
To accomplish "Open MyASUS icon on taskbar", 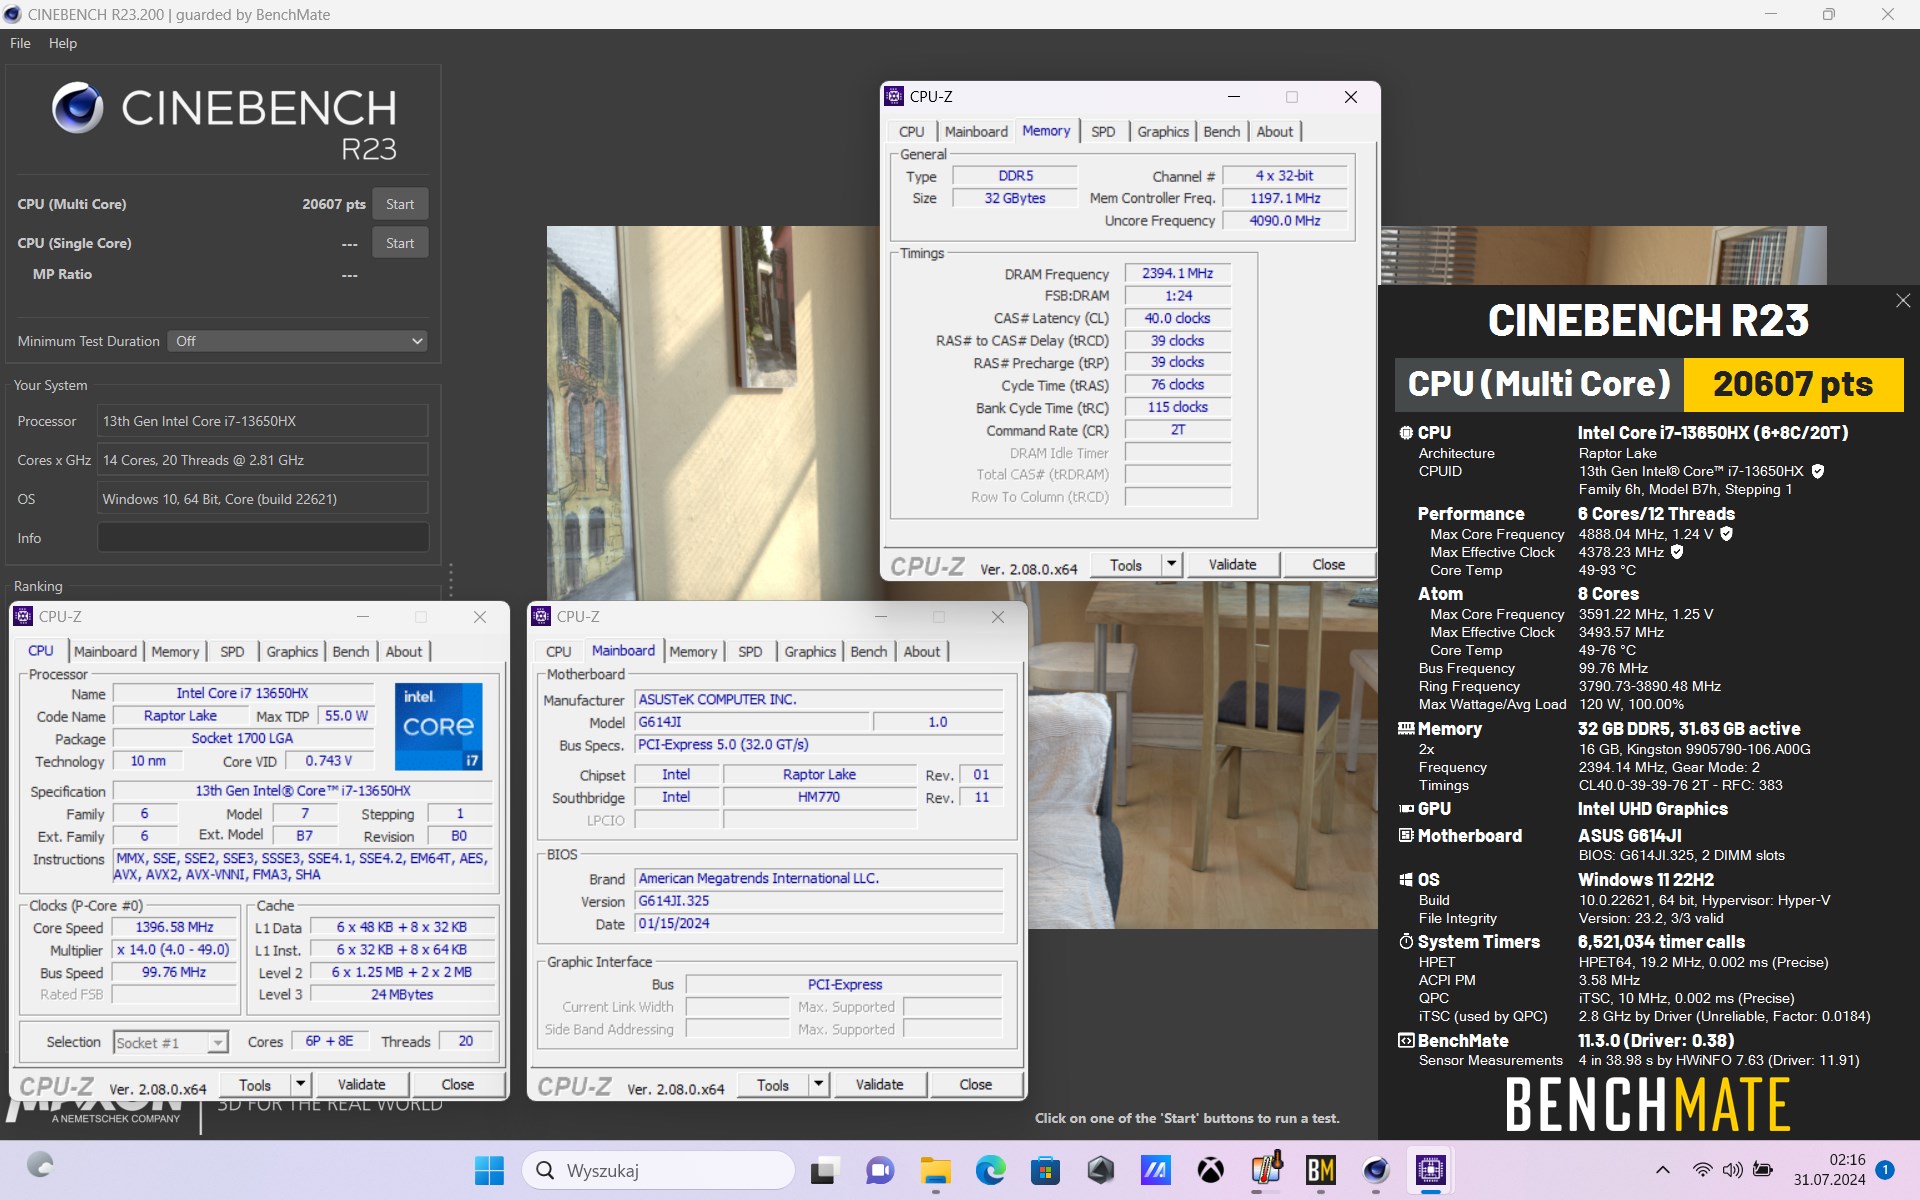I will (1155, 1170).
